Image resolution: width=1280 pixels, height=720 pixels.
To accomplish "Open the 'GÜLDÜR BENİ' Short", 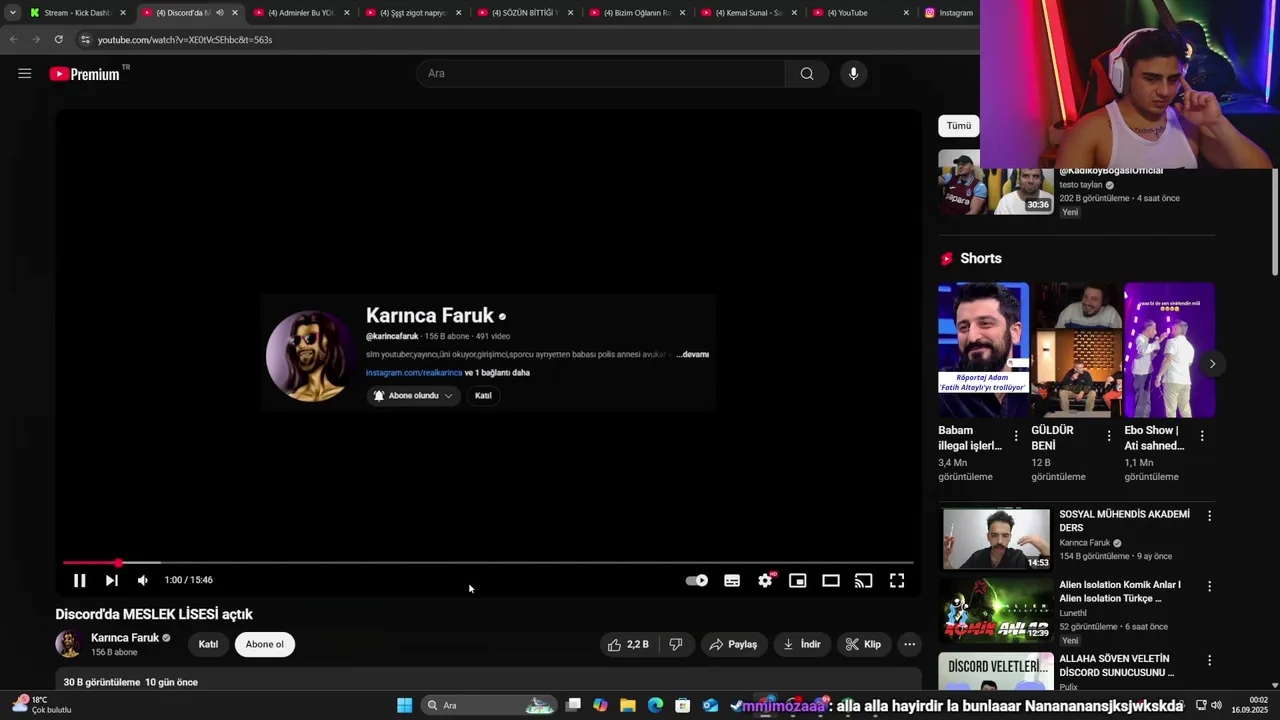I will 1076,350.
